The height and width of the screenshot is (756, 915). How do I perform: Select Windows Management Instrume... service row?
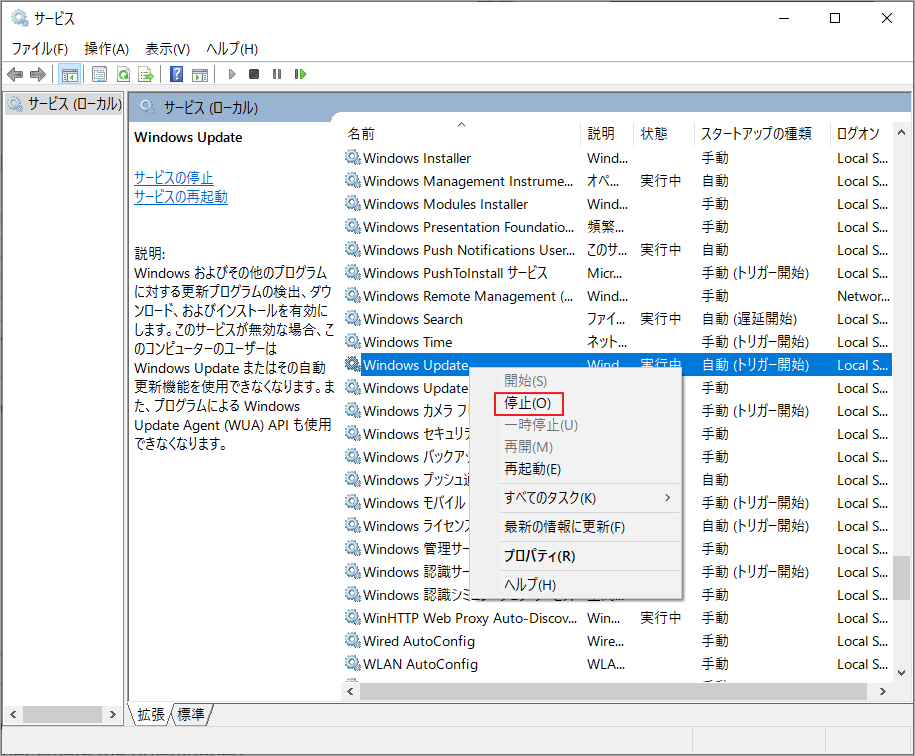pos(617,181)
